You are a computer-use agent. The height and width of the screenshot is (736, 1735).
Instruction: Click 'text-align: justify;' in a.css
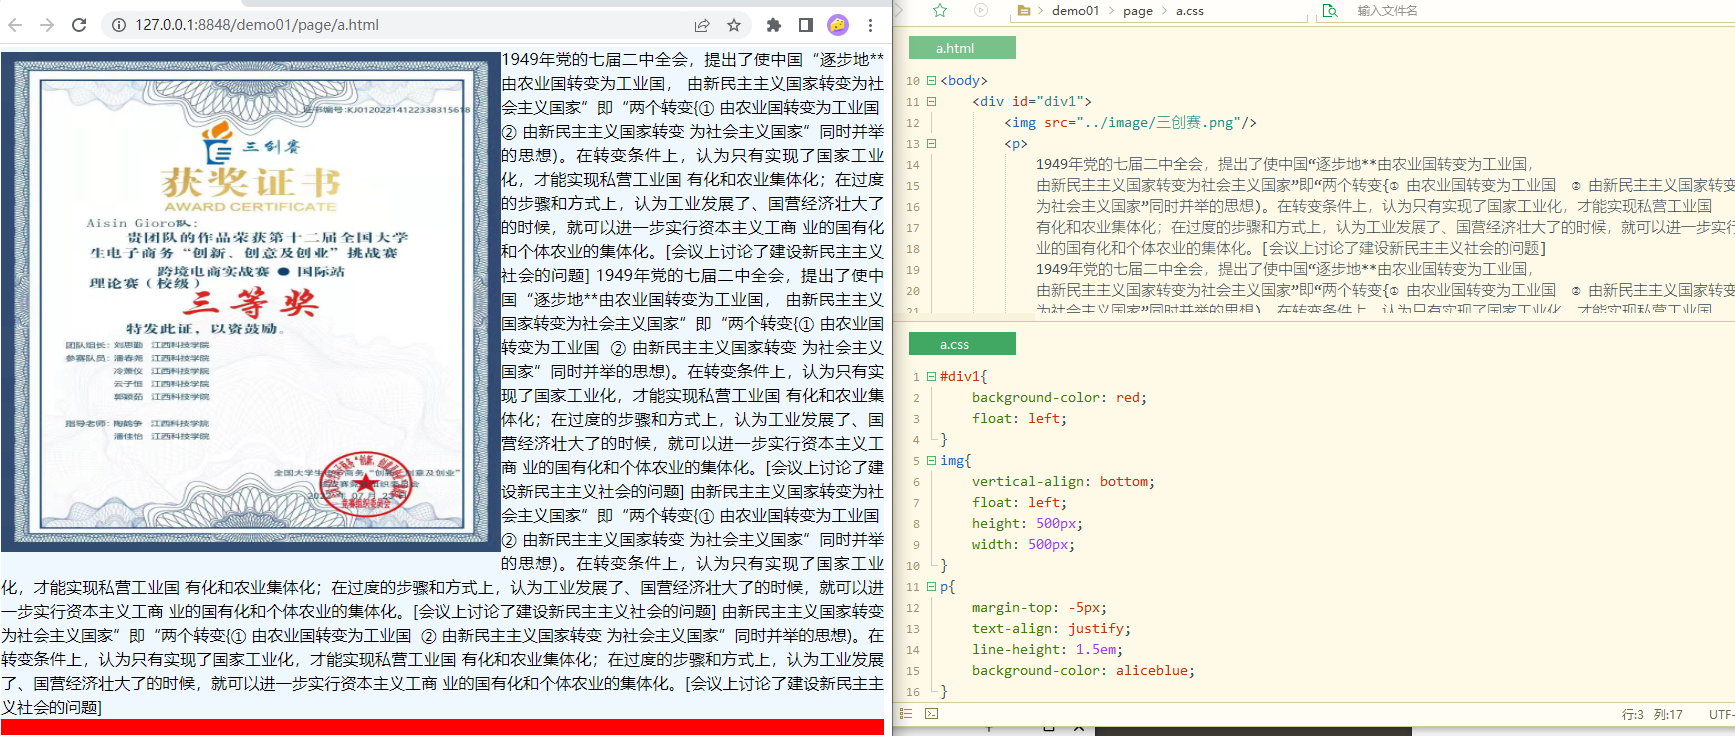(1051, 628)
